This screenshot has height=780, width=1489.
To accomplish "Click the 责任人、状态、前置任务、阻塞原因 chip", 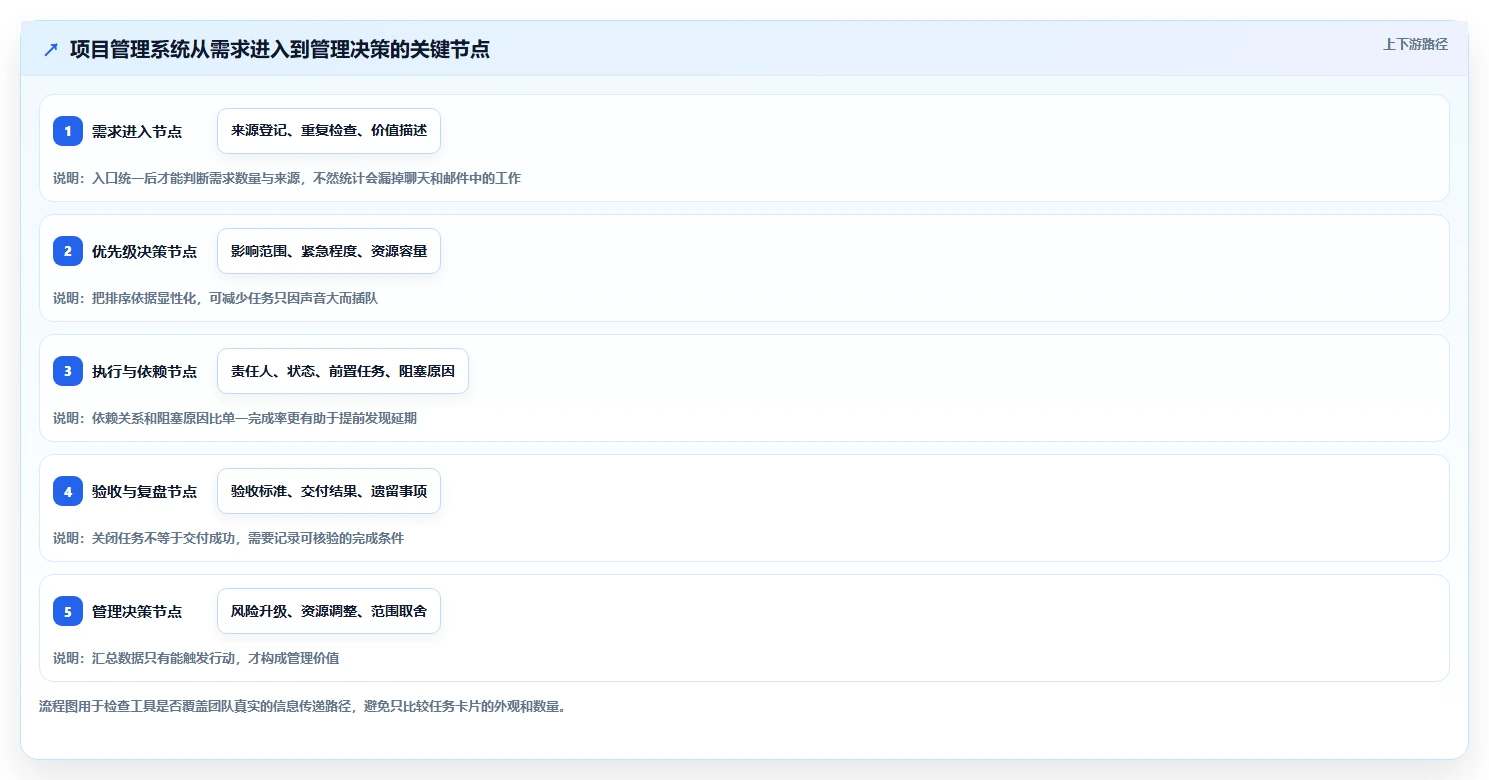I will pos(343,371).
